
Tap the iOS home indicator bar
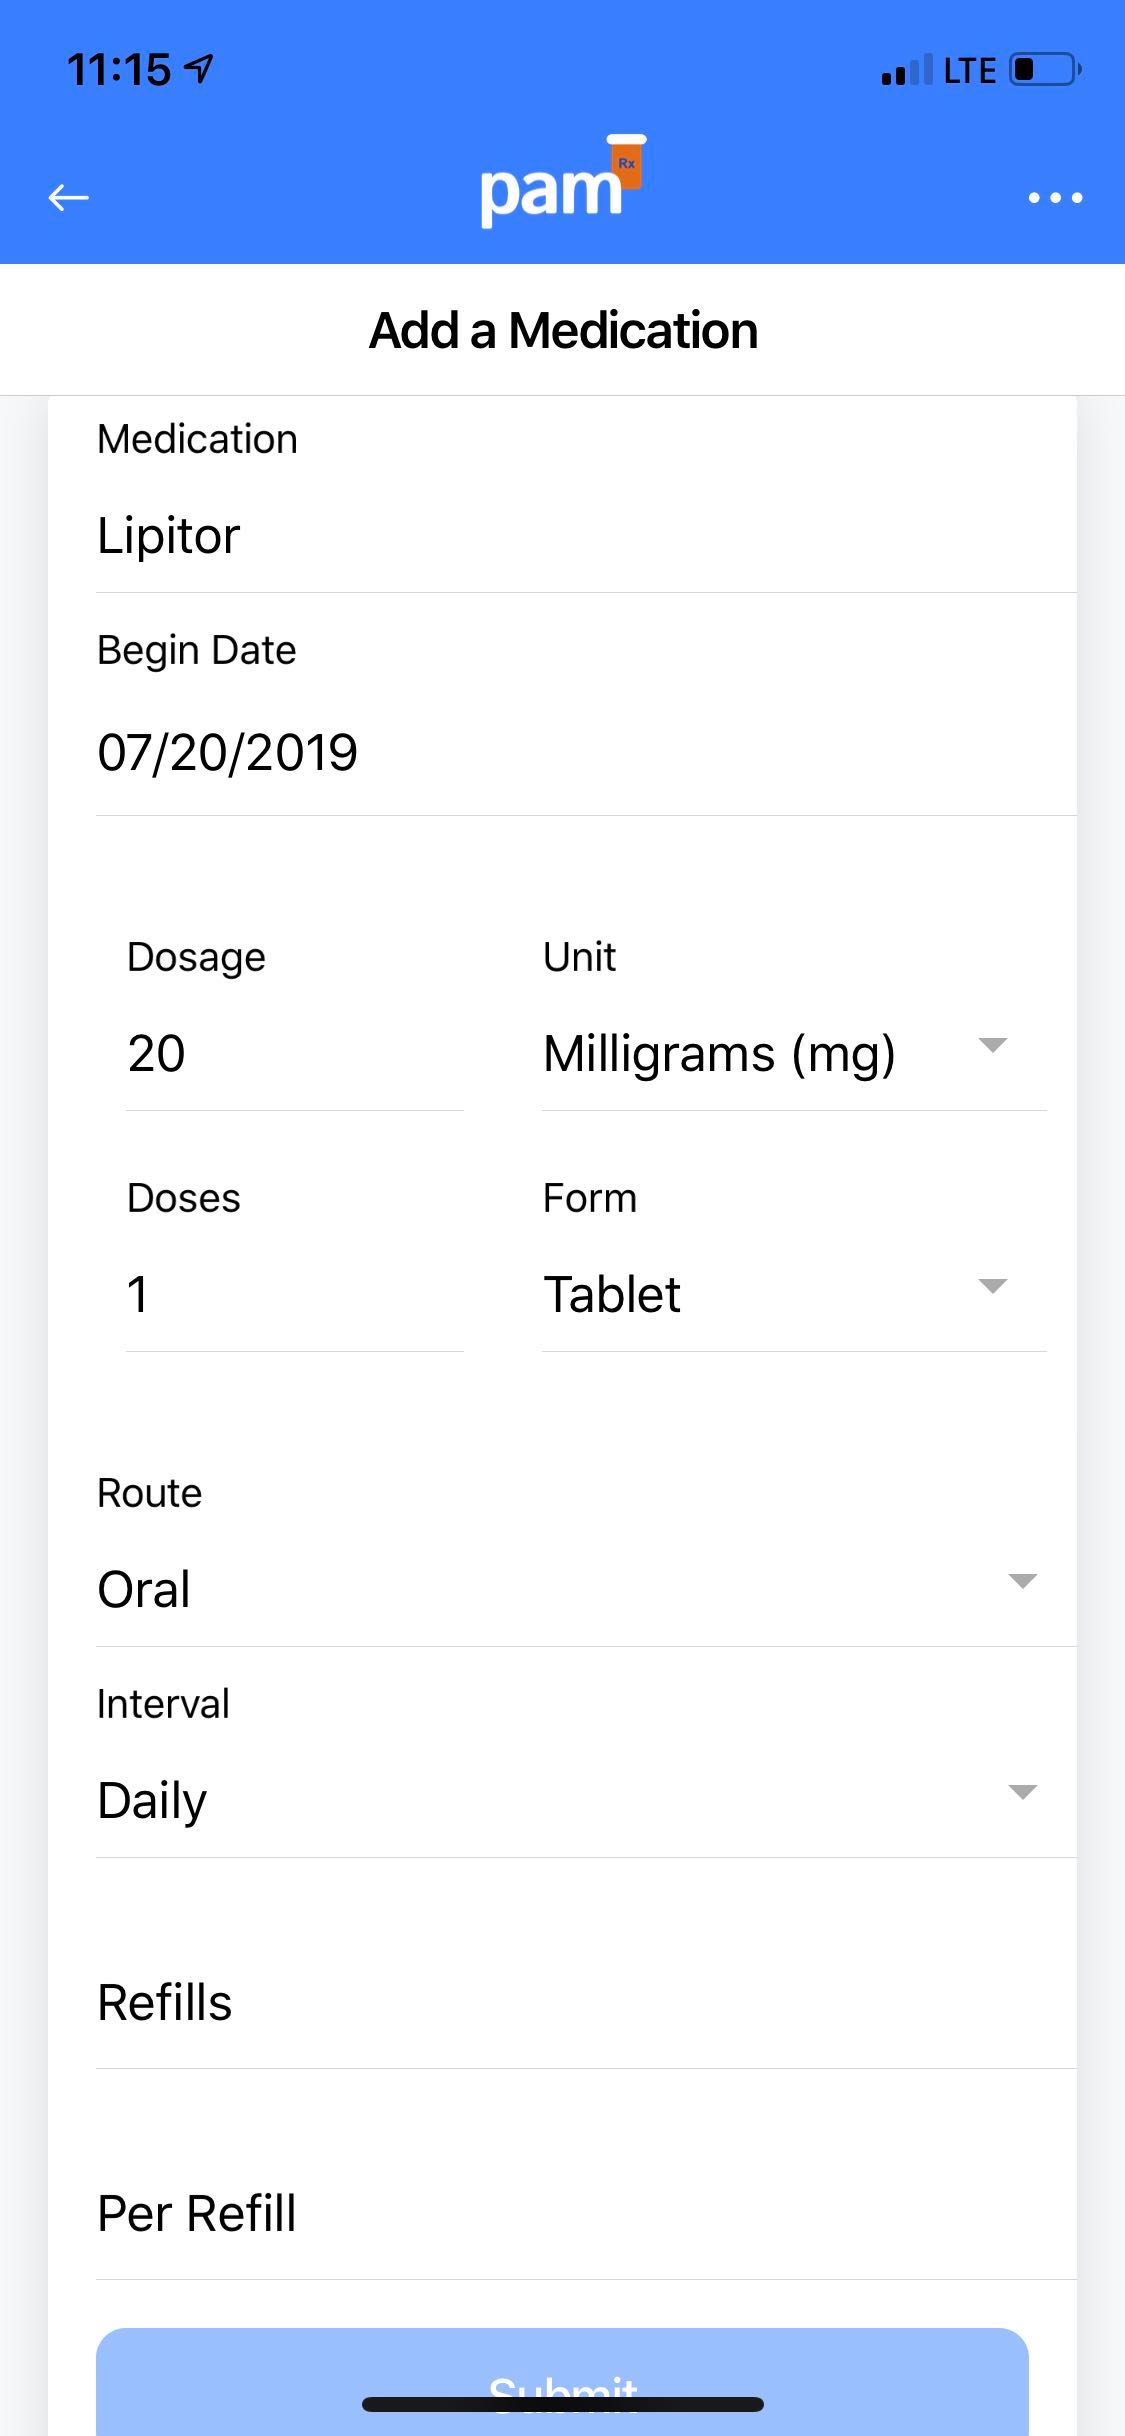[563, 2404]
